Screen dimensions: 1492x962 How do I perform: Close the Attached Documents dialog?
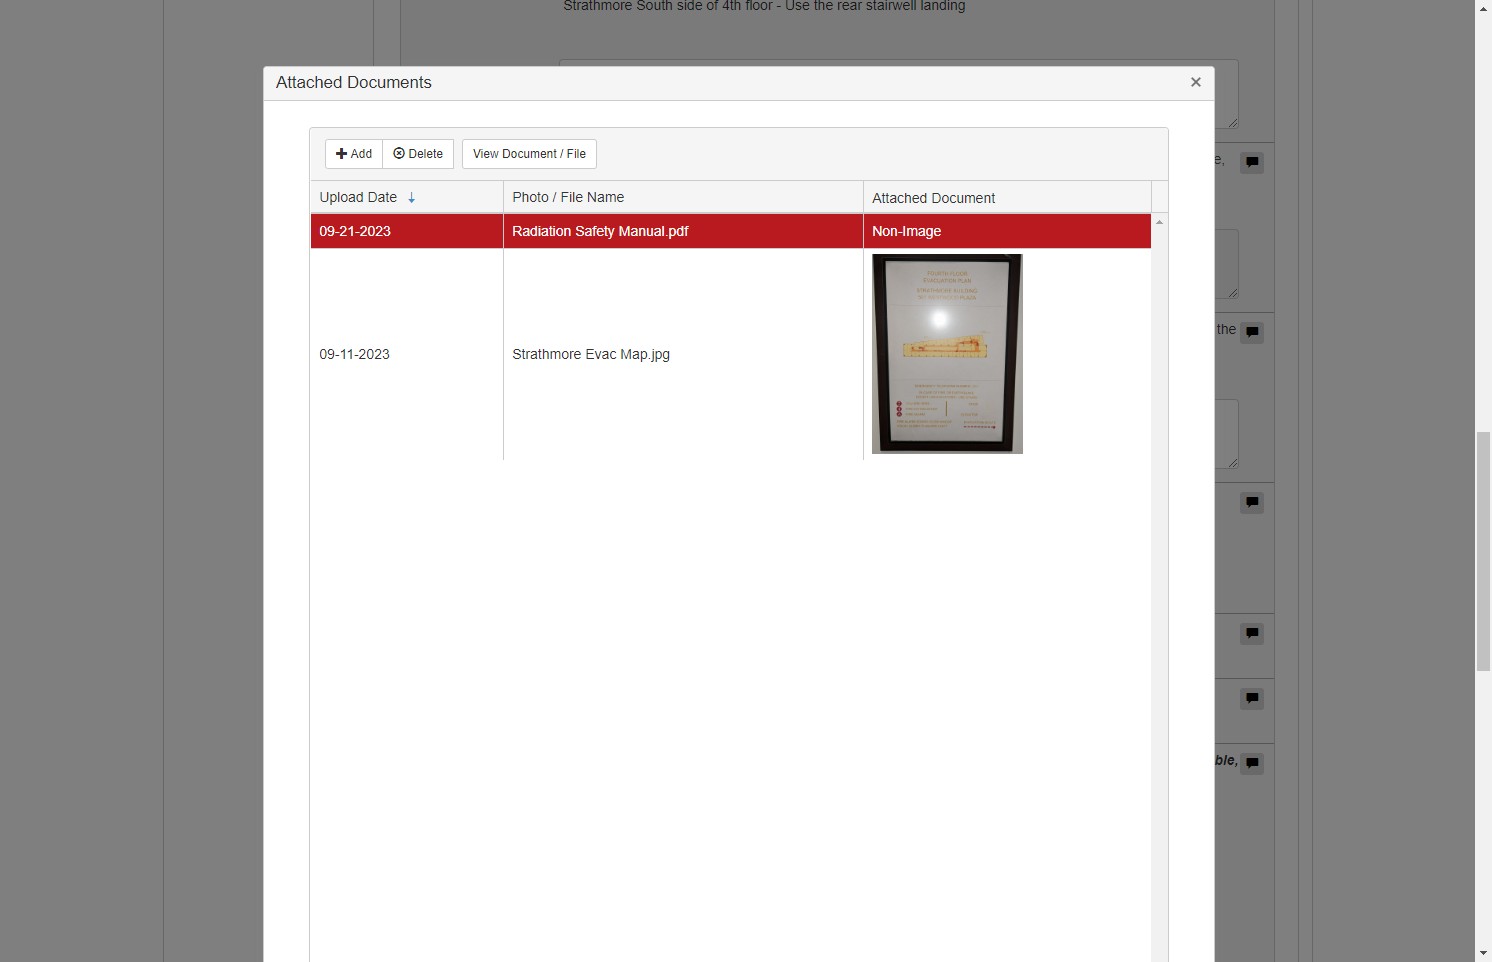tap(1195, 82)
